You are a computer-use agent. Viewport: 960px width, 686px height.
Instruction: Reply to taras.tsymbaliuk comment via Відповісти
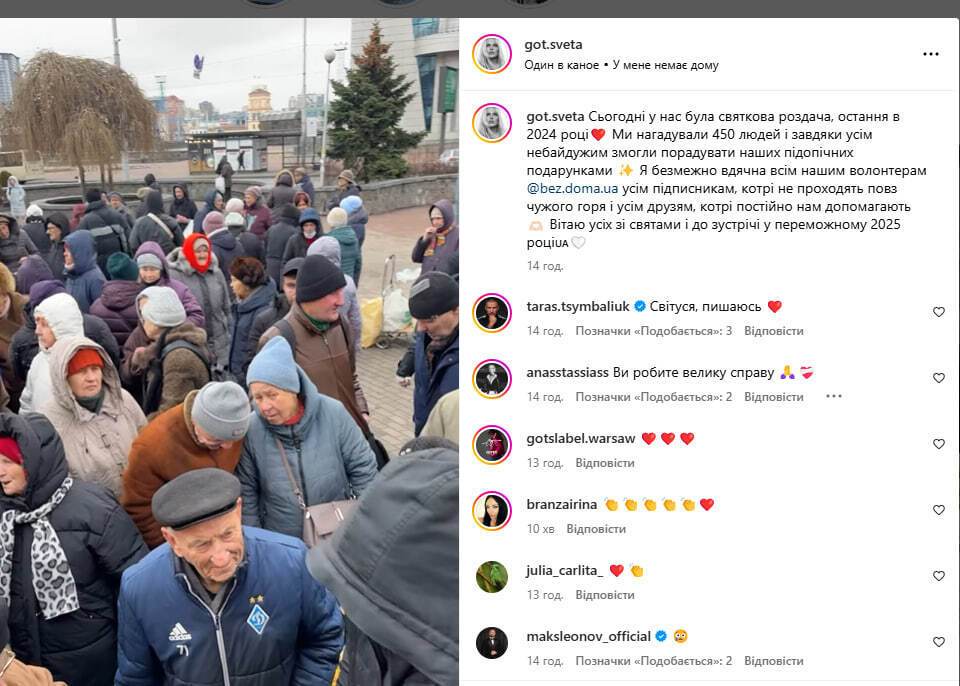pos(773,331)
